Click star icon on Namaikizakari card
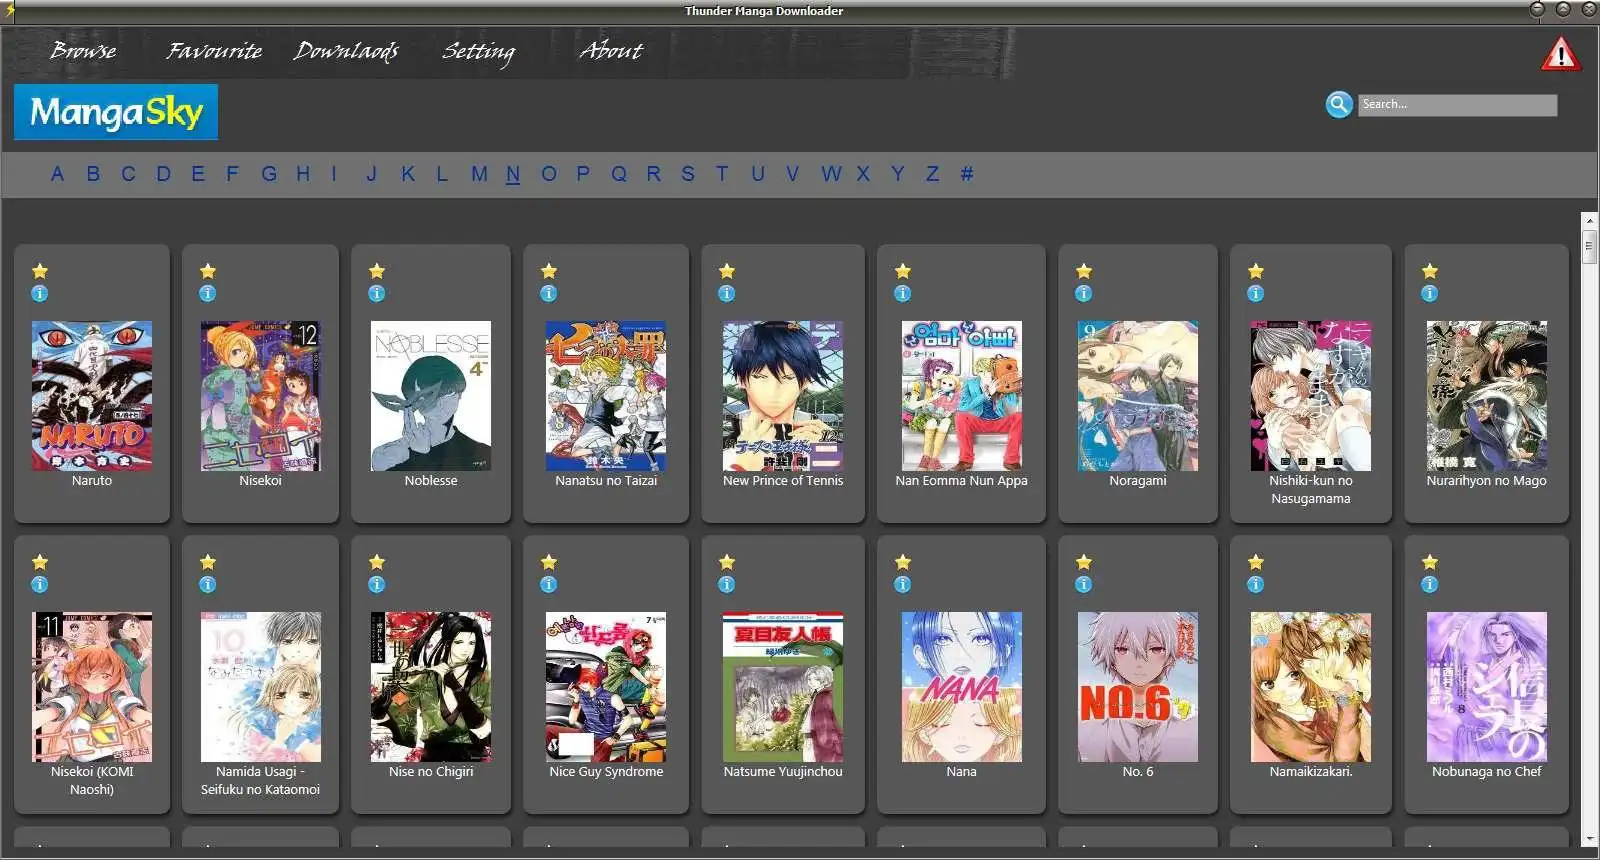The image size is (1600, 860). 1256,562
